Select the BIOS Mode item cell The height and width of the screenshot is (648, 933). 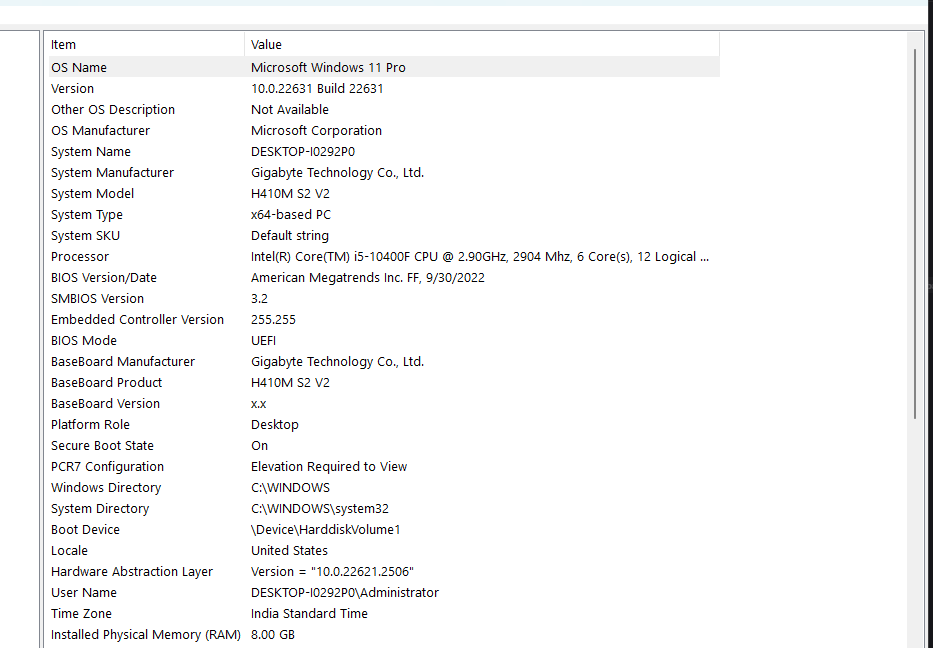point(83,341)
